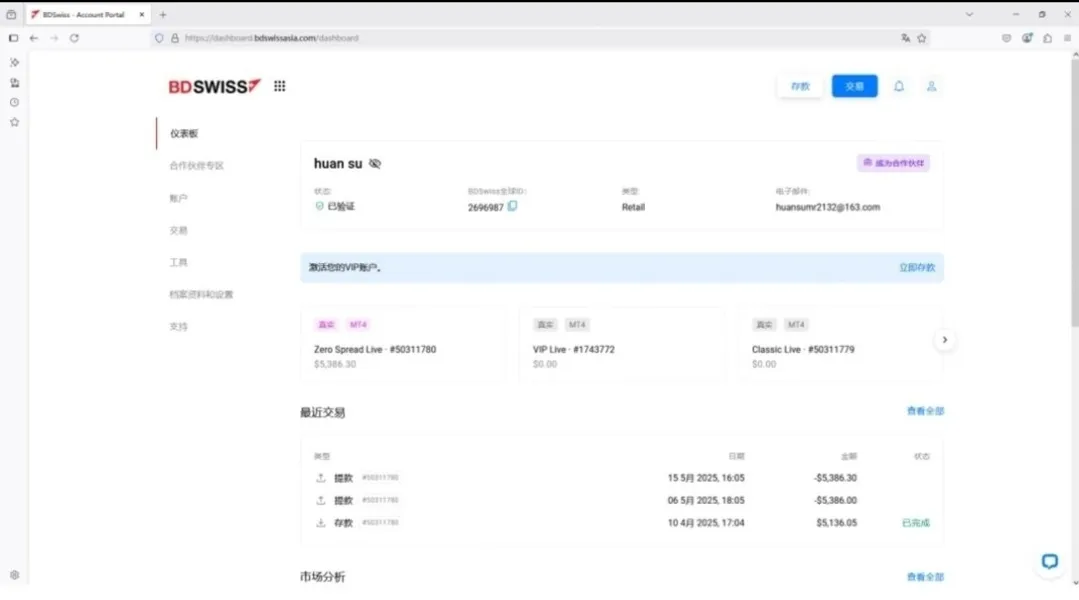Viewport: 1079px width, 600px height.
Task: Click the 存款 button in header
Action: coord(800,86)
